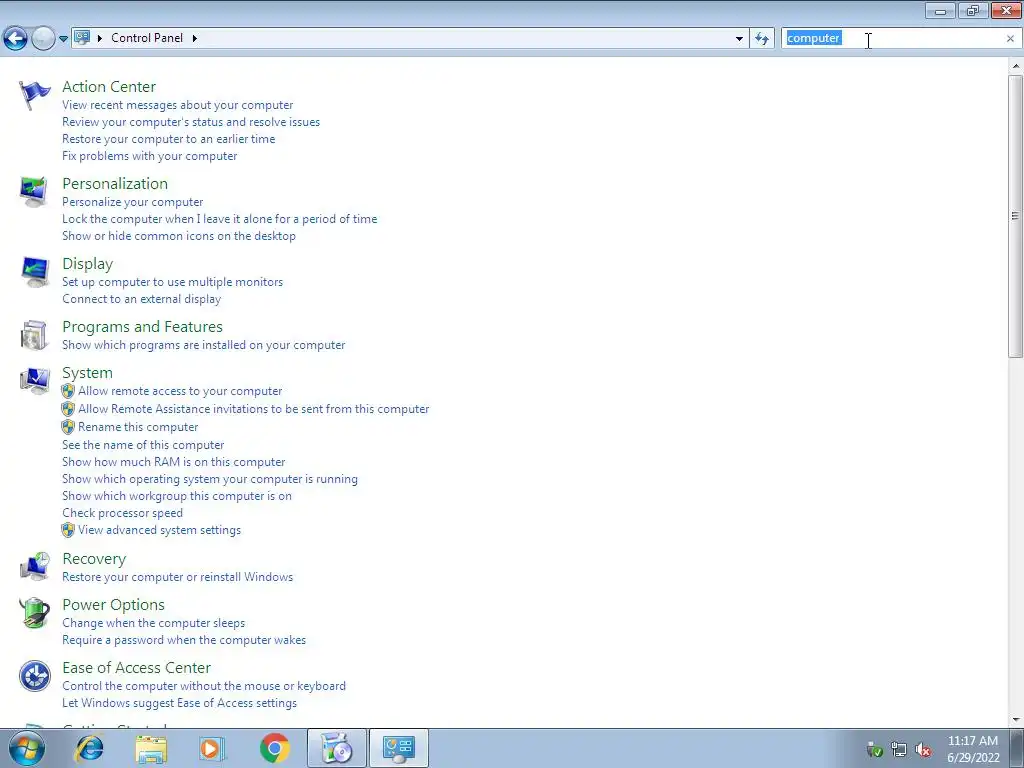Click Review your computer's status and resolve issues
Image resolution: width=1024 pixels, height=768 pixels.
[191, 122]
